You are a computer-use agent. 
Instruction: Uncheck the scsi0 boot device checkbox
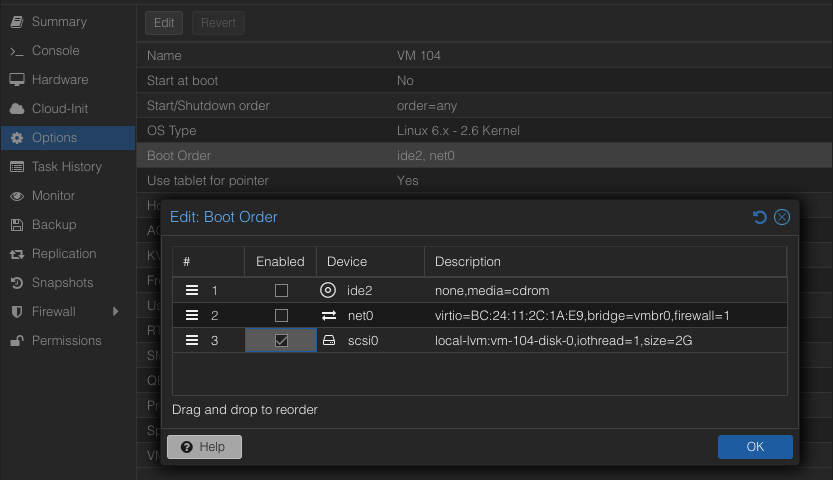(x=281, y=340)
